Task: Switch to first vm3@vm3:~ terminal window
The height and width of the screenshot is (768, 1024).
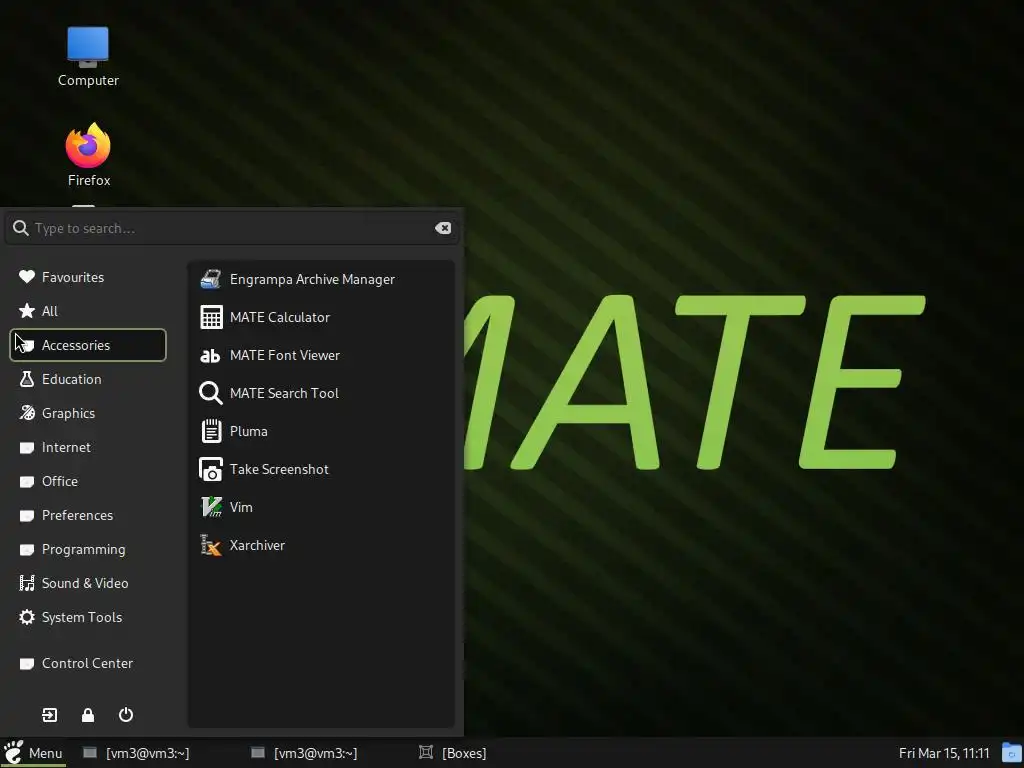Action: click(136, 753)
